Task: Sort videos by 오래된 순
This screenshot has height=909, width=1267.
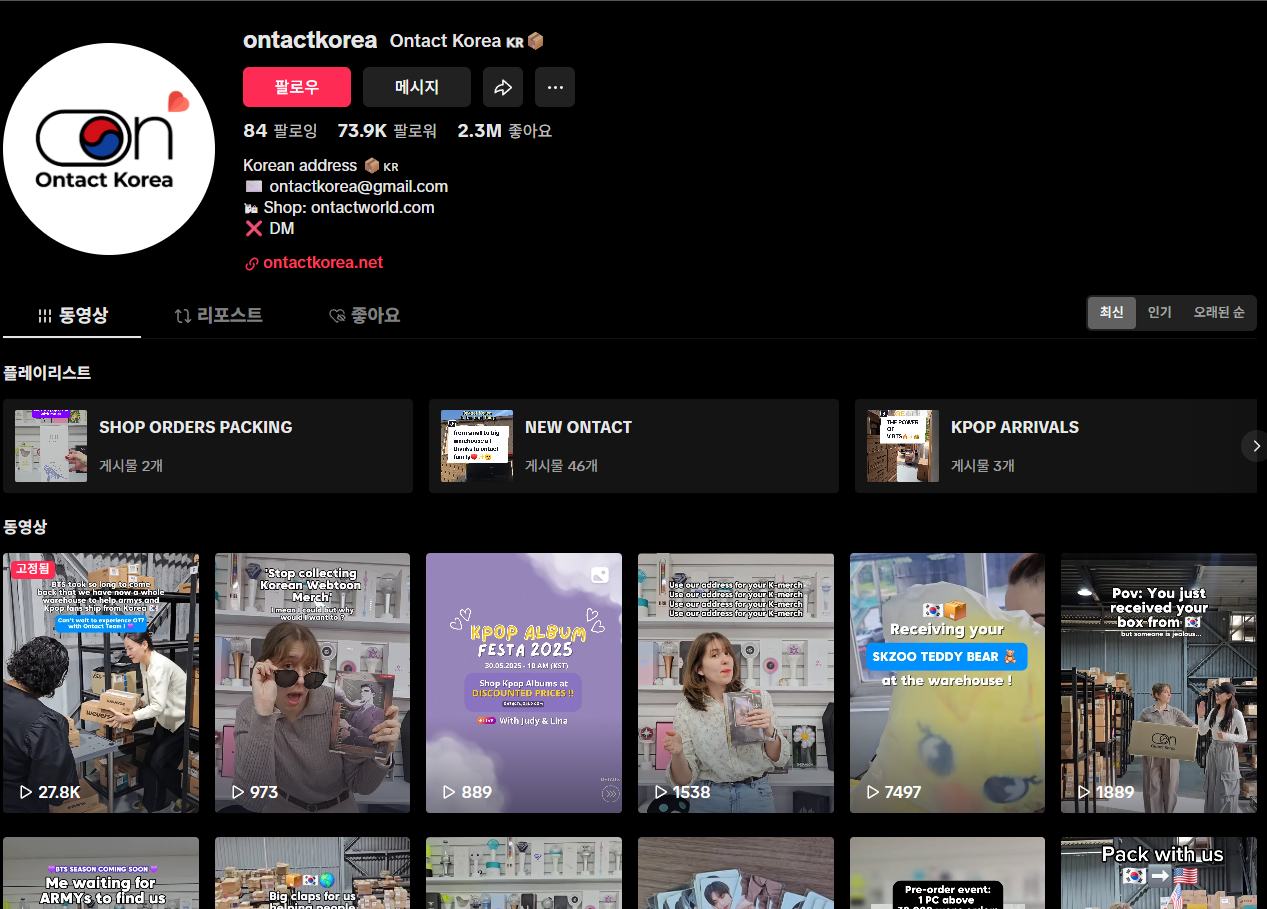Action: [1218, 313]
